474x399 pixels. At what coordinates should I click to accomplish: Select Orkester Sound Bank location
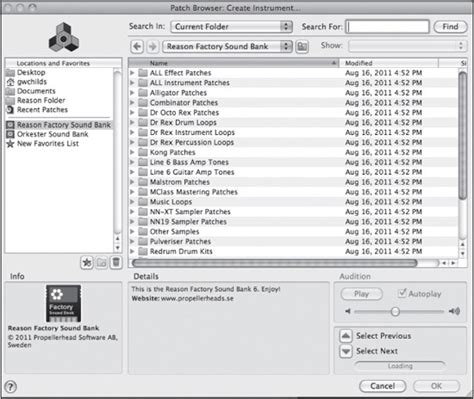[x=53, y=134]
